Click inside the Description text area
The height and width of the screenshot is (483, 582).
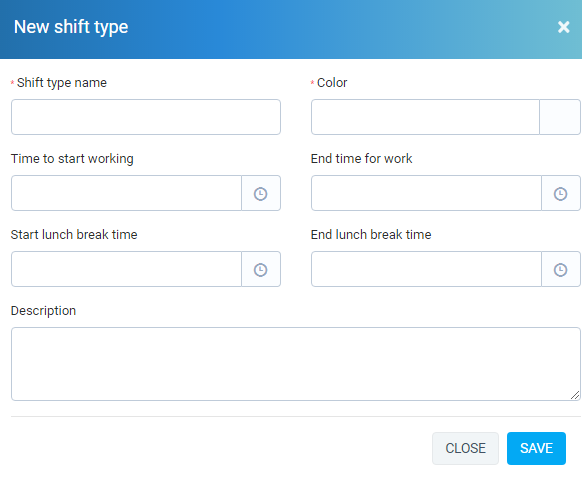click(x=296, y=364)
